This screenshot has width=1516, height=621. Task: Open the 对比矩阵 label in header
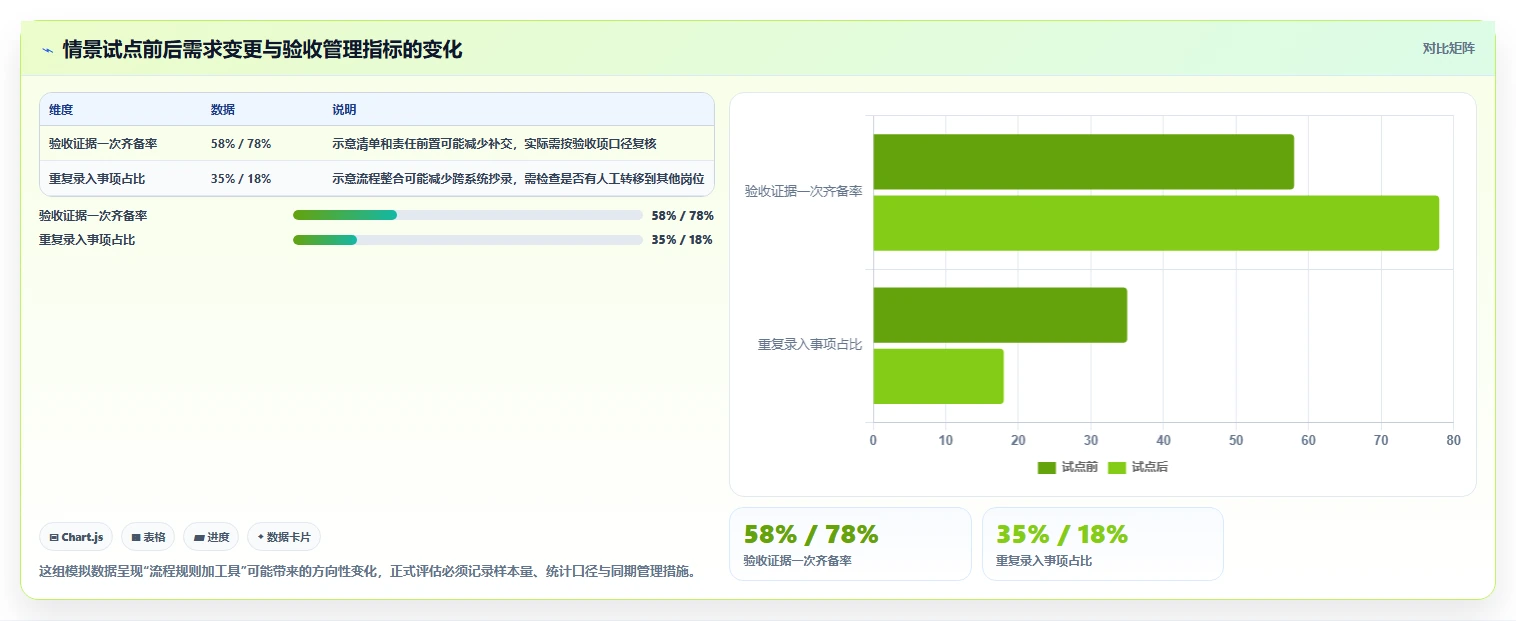[x=1448, y=48]
